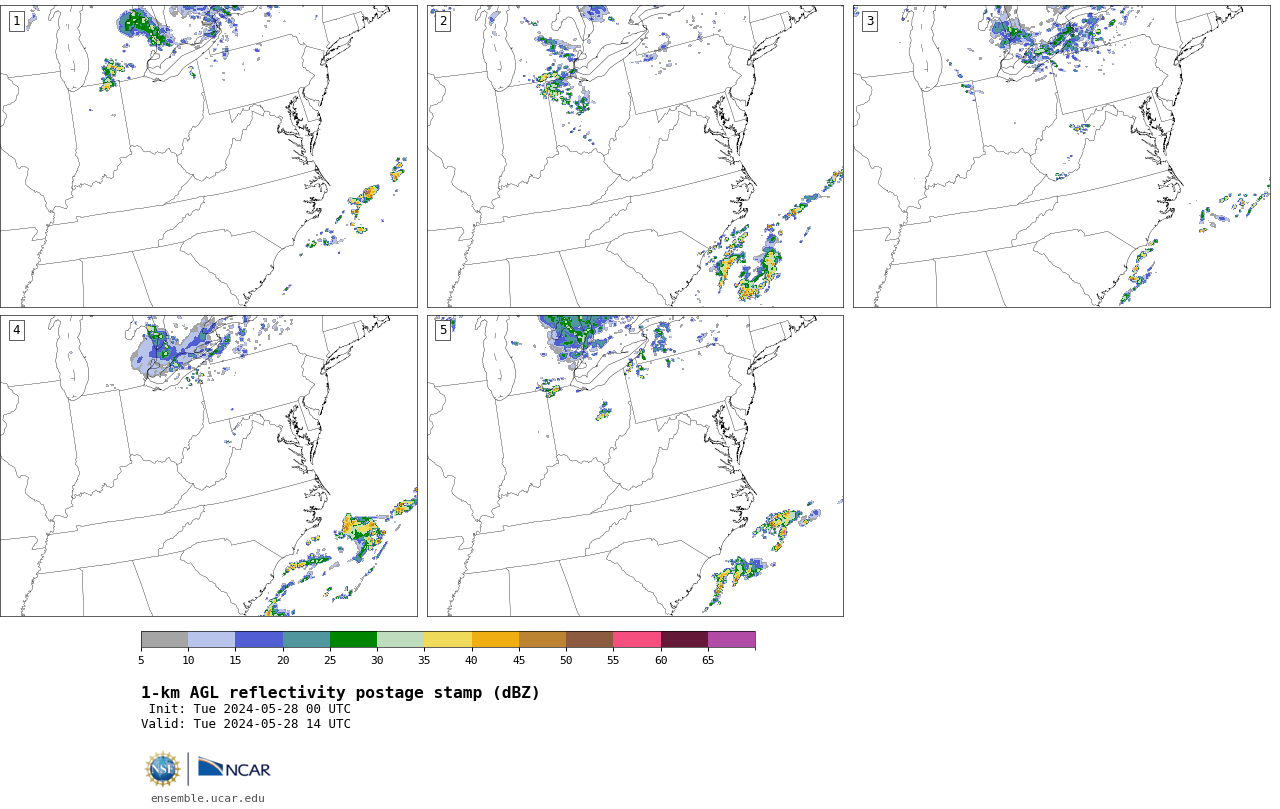
Task: Click the 60 tick label on colorbar
Action: (661, 660)
